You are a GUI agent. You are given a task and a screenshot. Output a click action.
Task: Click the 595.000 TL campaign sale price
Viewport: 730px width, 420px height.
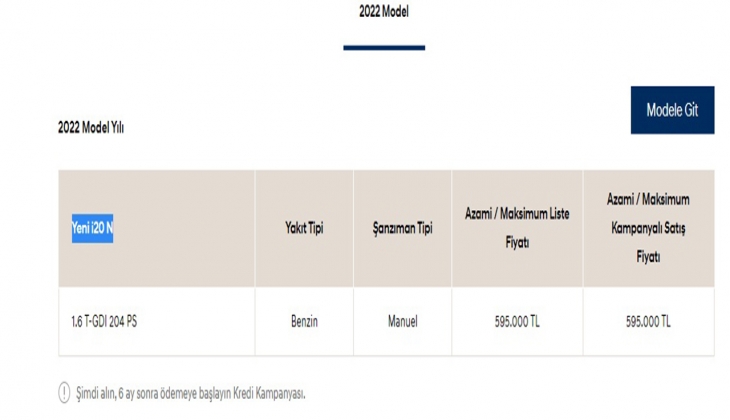pyautogui.click(x=648, y=322)
